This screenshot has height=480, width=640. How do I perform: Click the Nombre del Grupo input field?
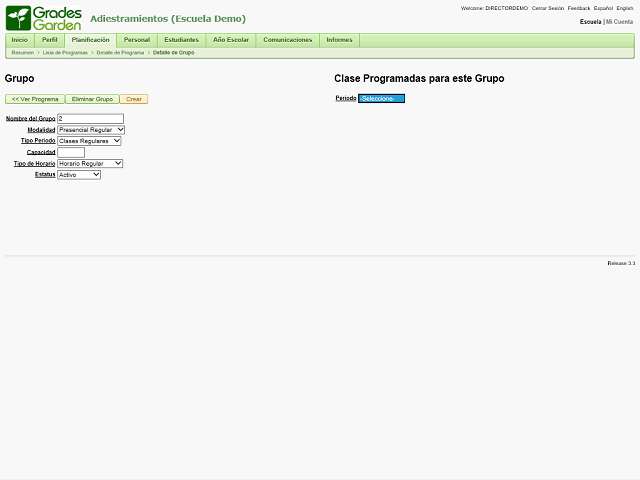pos(90,118)
